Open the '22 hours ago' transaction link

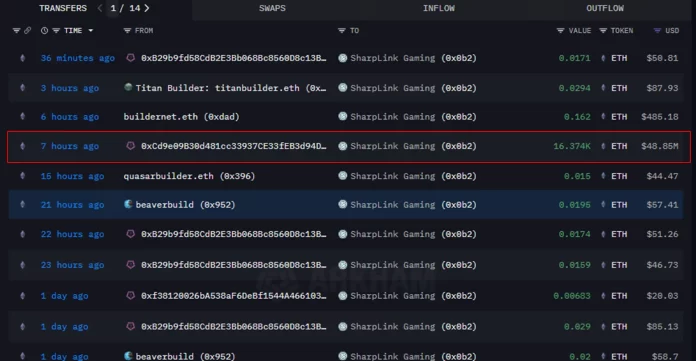(72, 234)
